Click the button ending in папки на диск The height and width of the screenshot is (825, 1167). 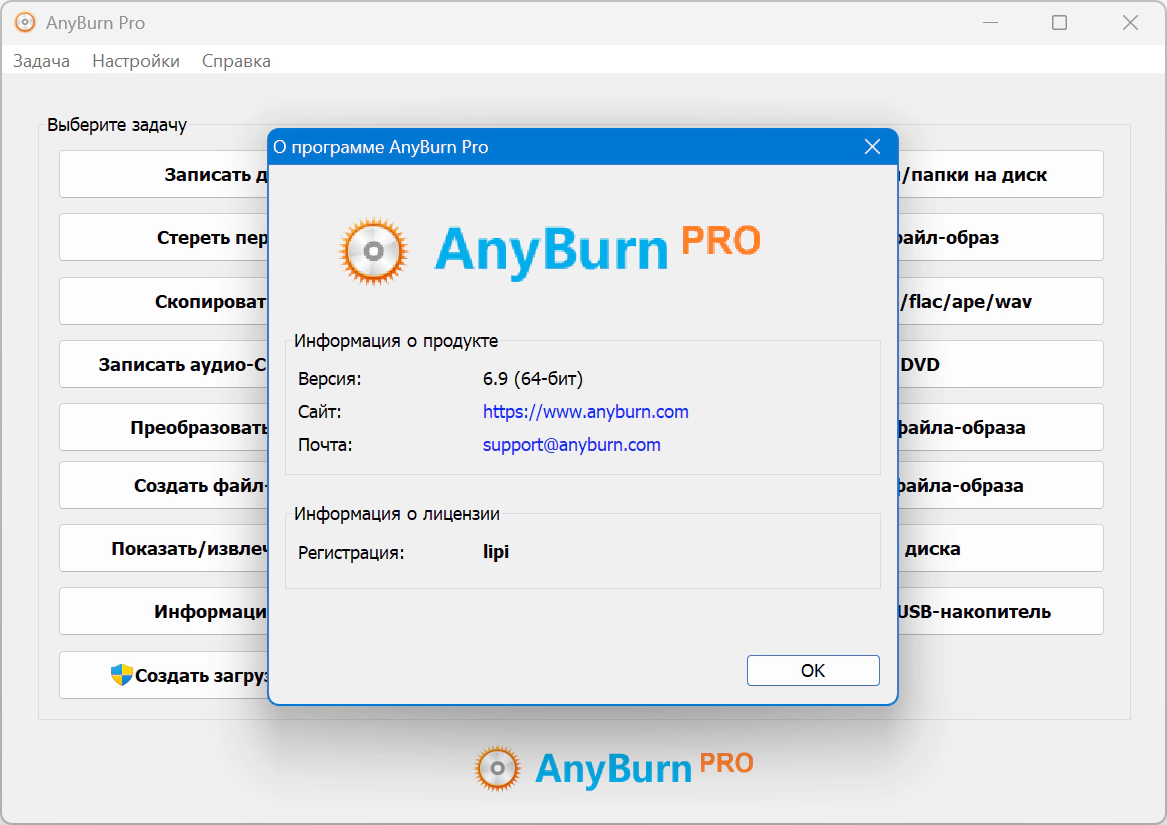(1001, 174)
